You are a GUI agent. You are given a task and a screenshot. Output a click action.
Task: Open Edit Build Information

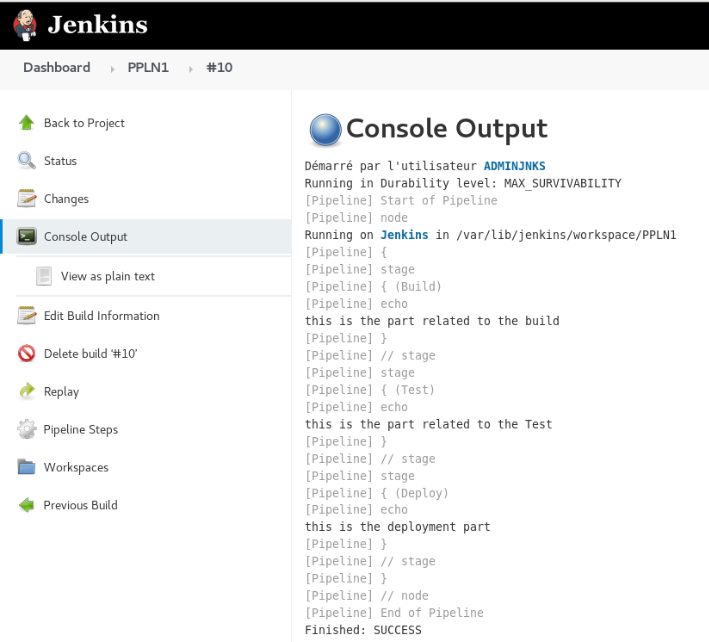point(102,316)
